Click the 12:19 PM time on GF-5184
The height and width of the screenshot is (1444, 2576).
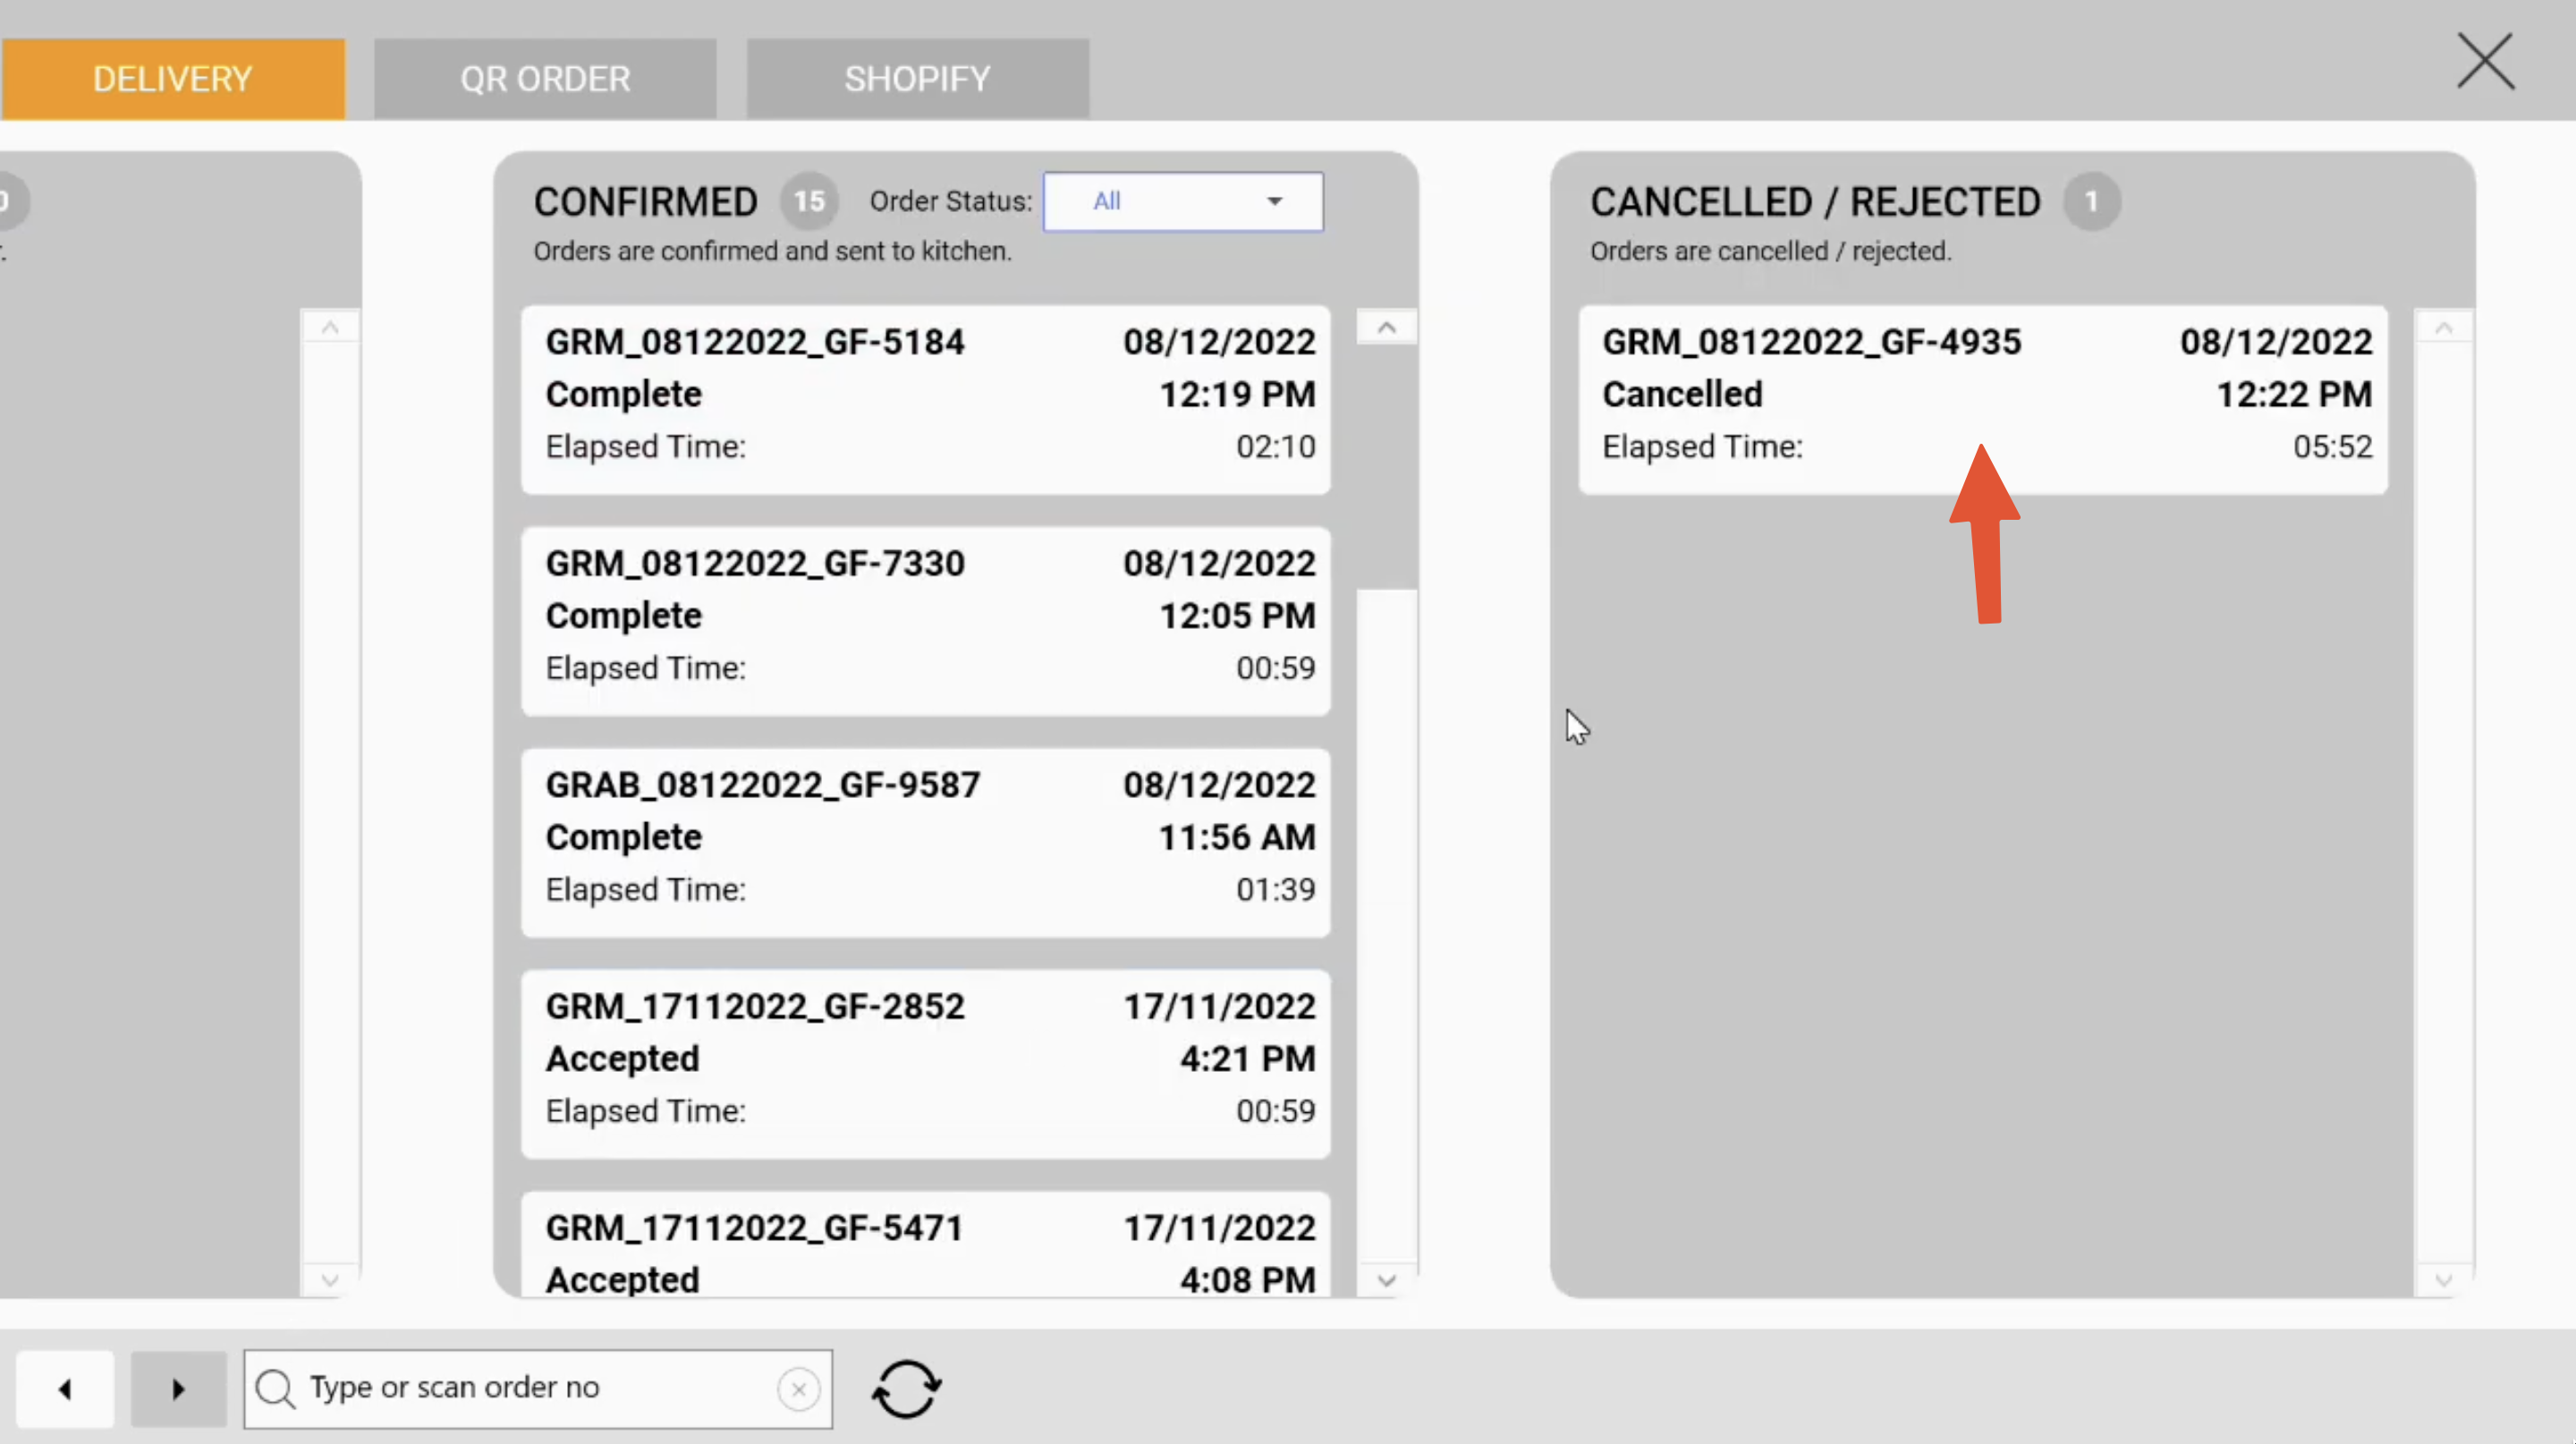(x=1237, y=394)
